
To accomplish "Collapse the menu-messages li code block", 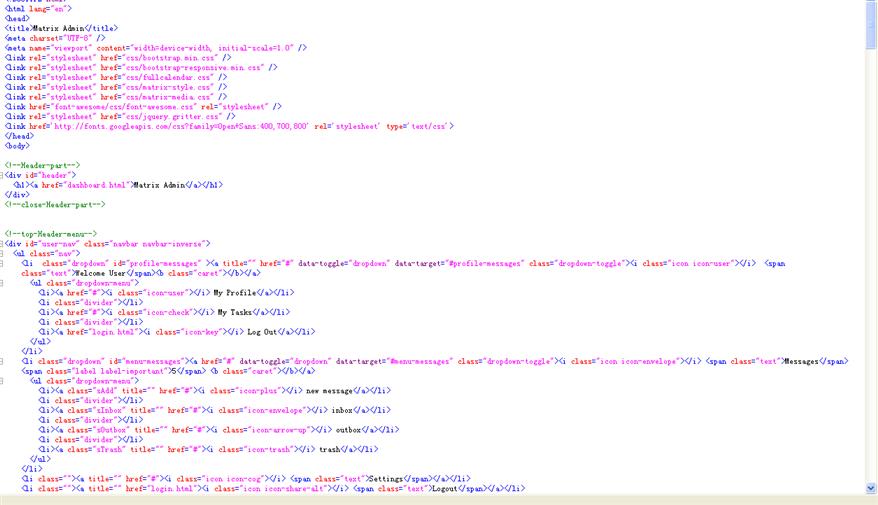I will [x=3, y=360].
